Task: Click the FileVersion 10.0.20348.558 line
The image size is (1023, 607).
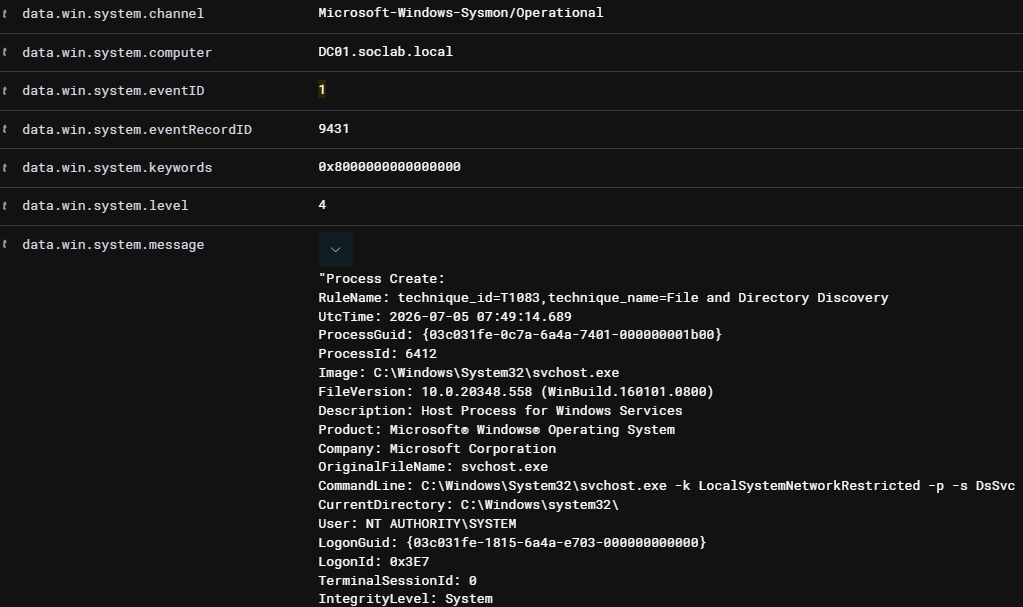Action: point(516,392)
